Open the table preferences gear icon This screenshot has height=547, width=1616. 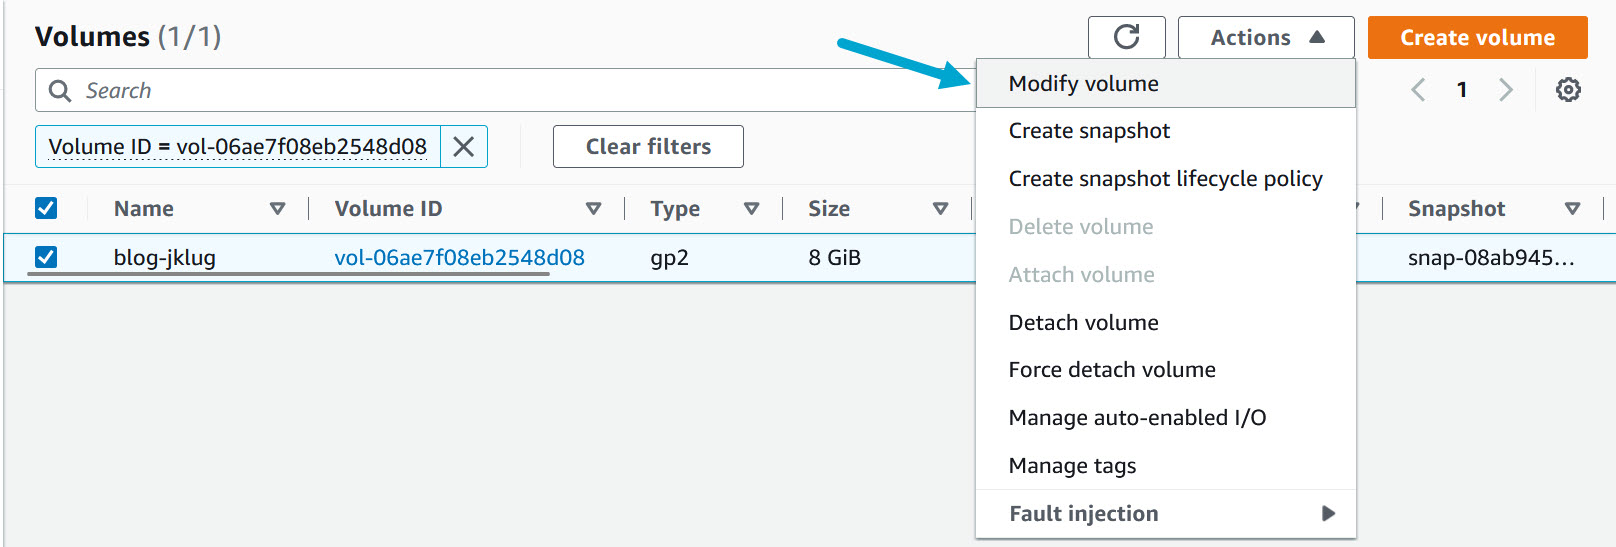(x=1568, y=90)
